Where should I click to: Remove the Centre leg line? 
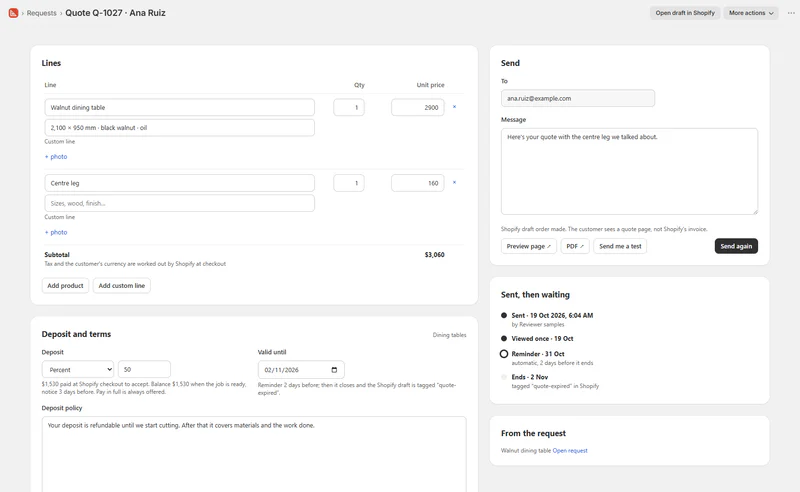[x=454, y=183]
